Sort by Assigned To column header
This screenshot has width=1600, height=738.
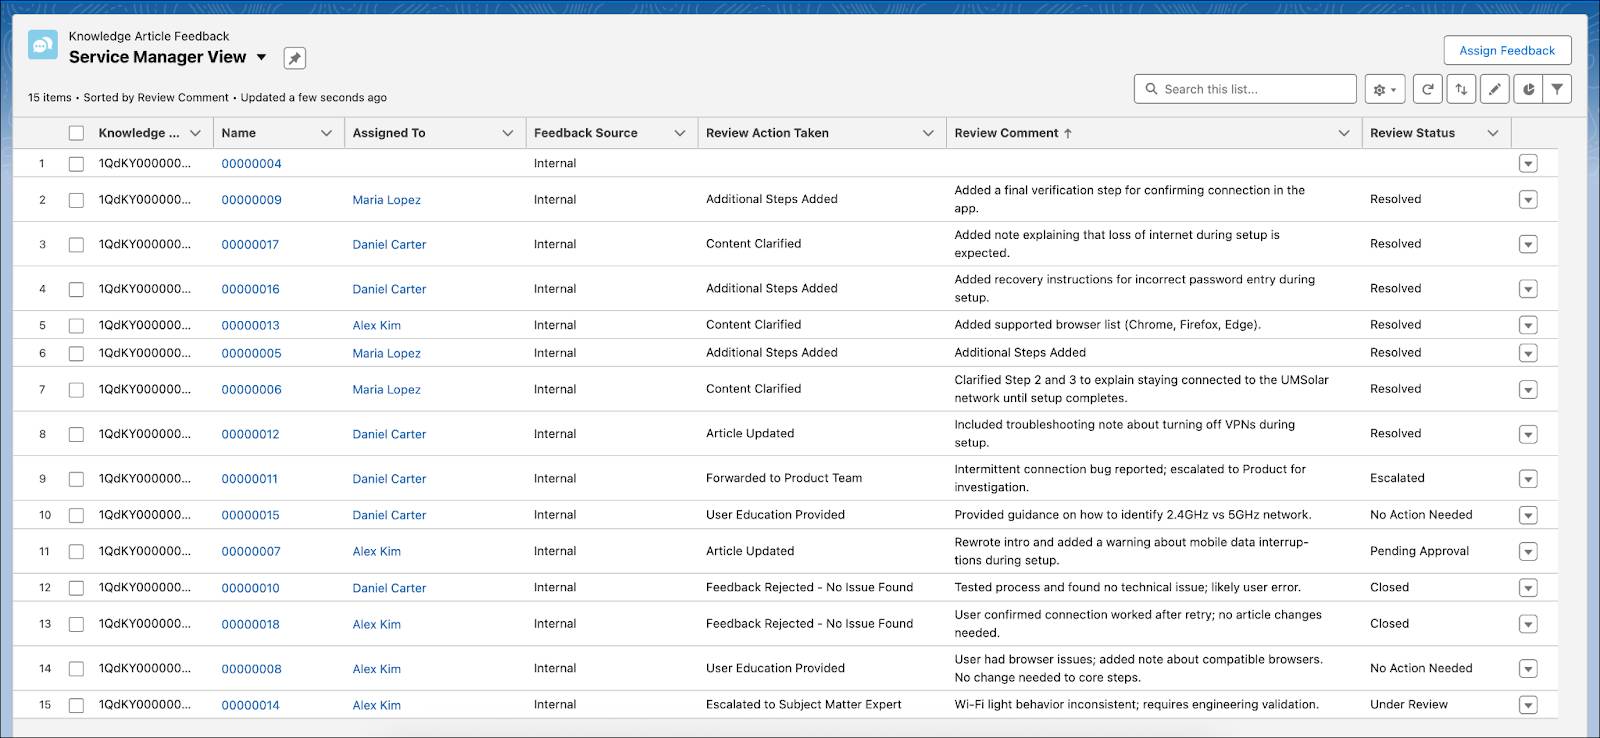pos(389,133)
